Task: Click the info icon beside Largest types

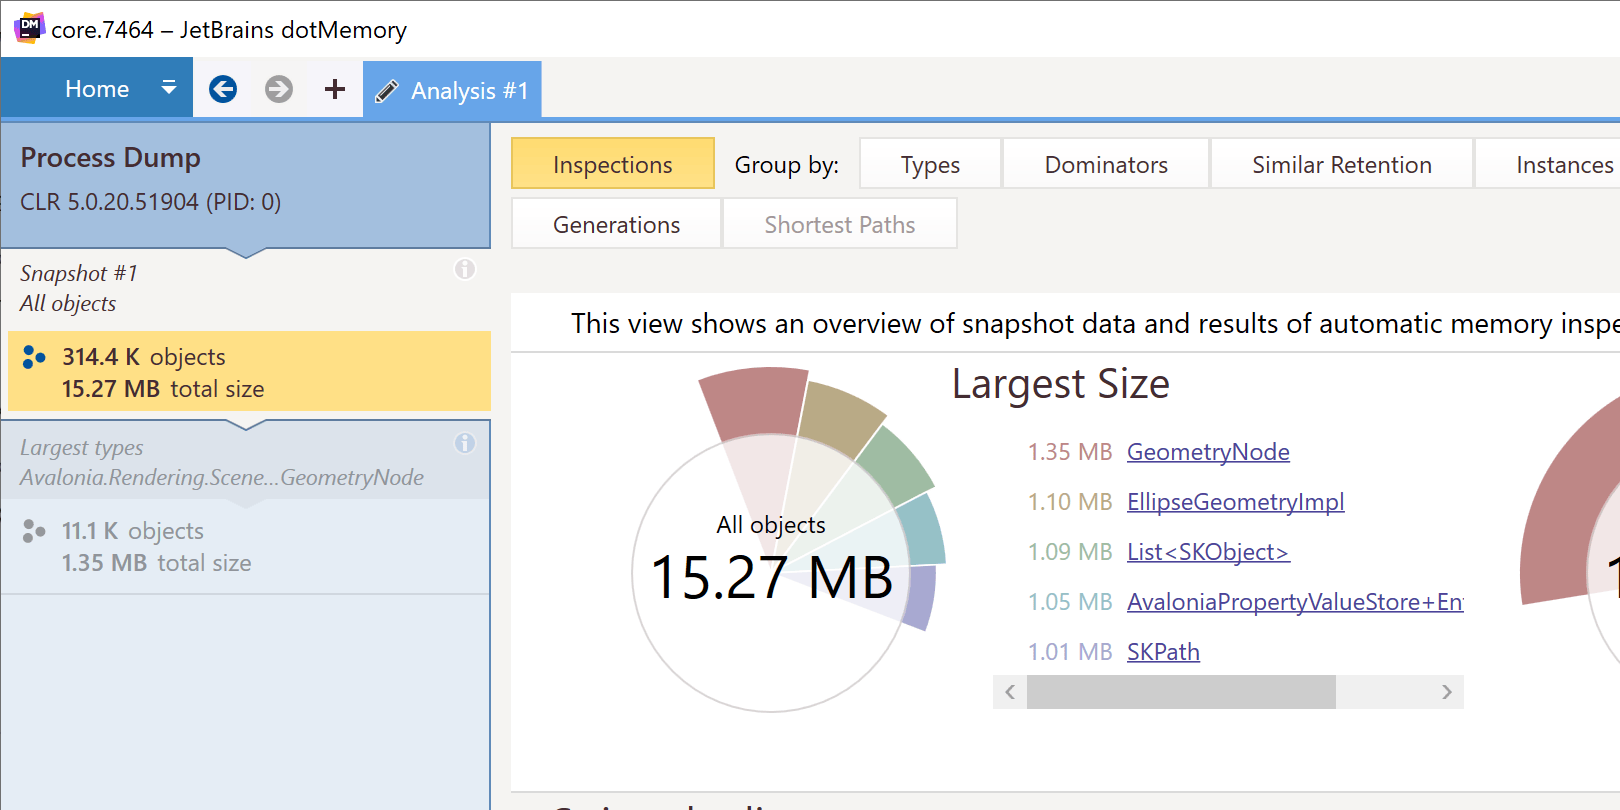Action: pos(465,443)
